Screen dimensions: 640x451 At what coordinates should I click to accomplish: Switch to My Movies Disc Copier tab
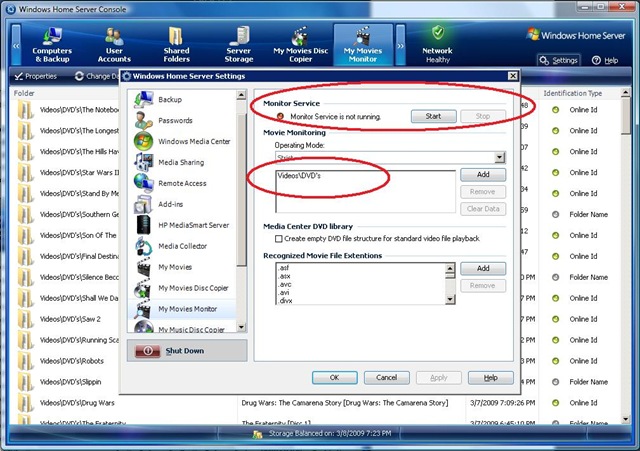[x=301, y=45]
